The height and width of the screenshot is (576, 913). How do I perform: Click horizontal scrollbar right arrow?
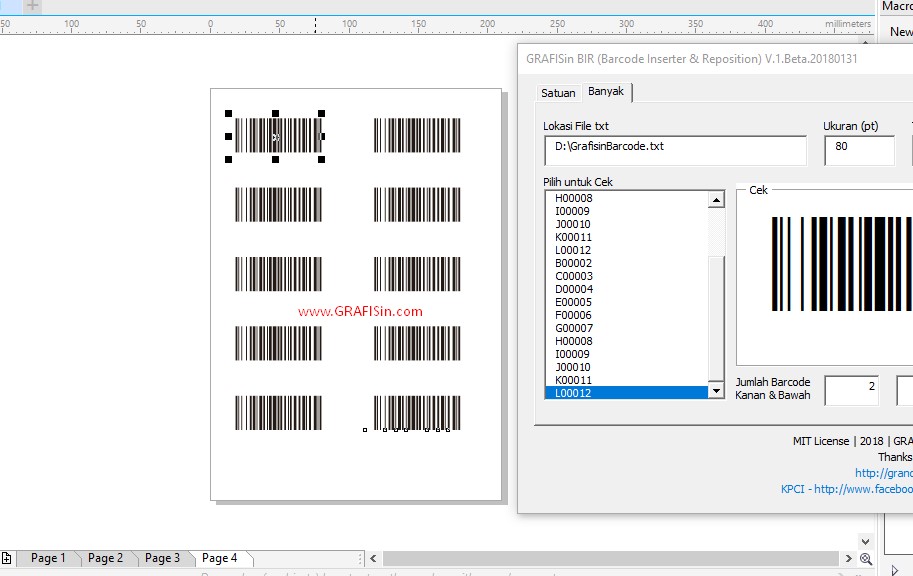pyautogui.click(x=848, y=559)
